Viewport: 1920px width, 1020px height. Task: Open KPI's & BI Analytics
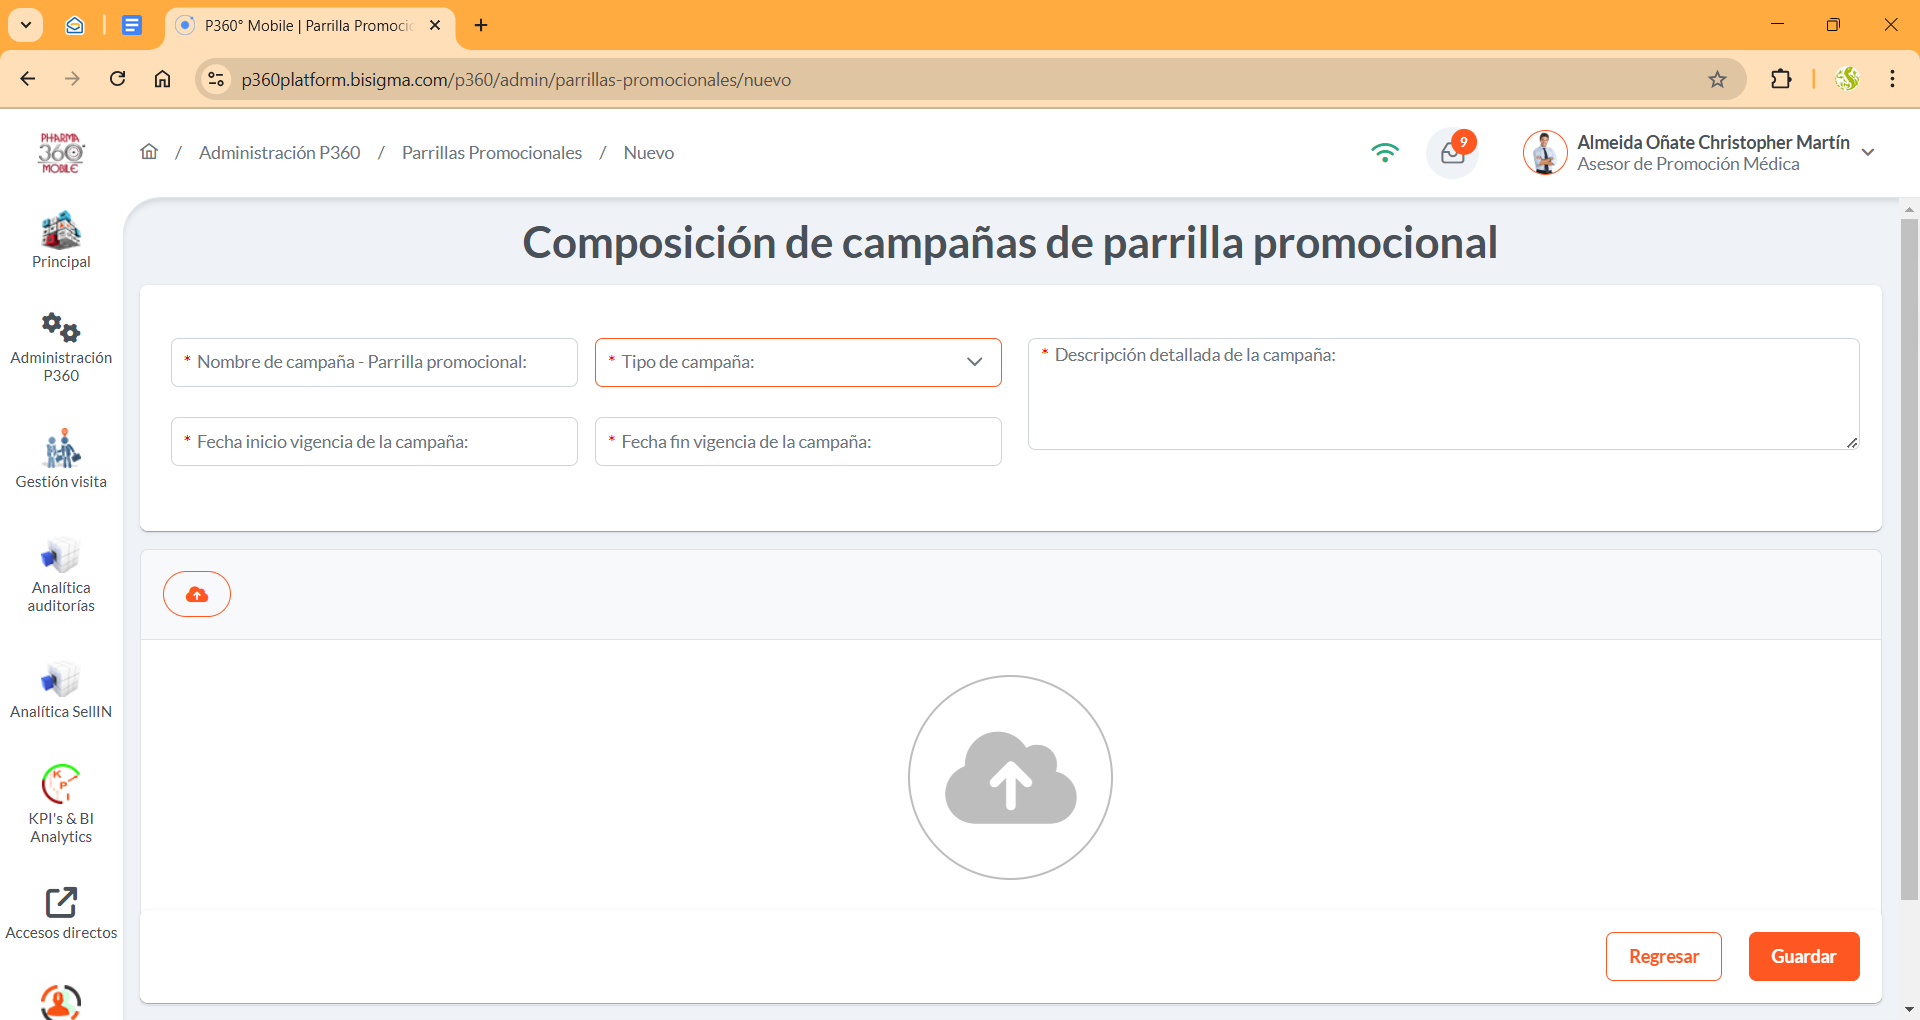(61, 785)
